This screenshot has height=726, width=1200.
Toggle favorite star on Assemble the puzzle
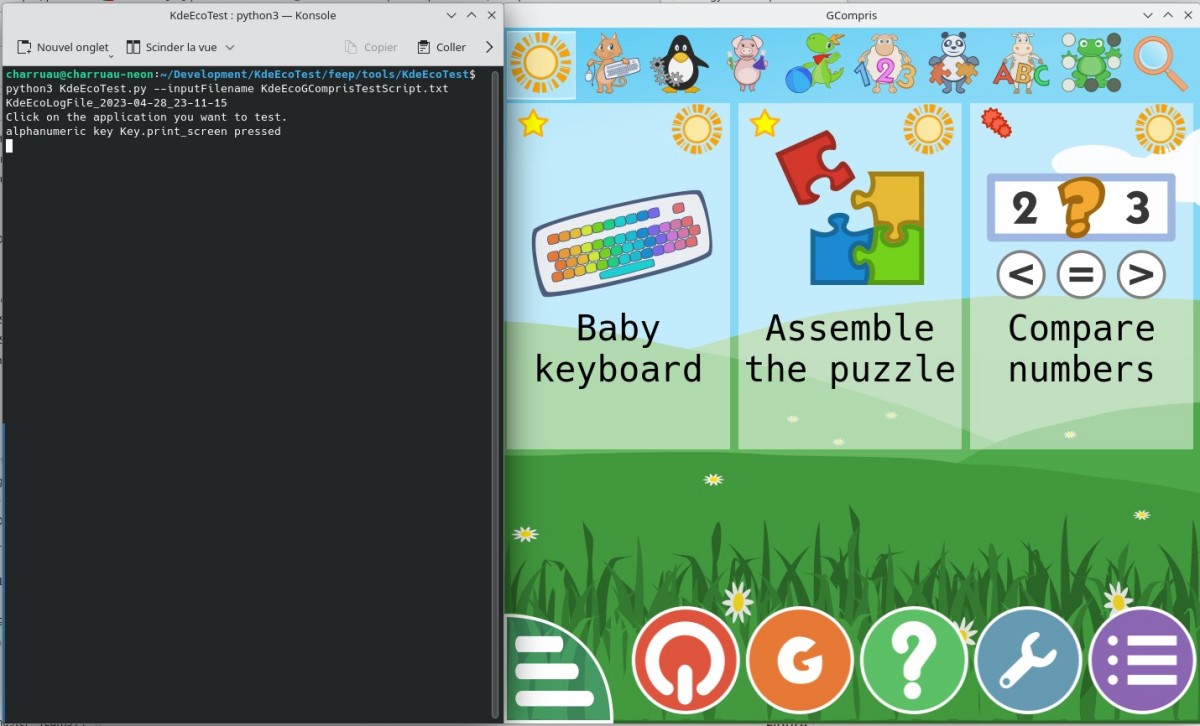coord(765,124)
